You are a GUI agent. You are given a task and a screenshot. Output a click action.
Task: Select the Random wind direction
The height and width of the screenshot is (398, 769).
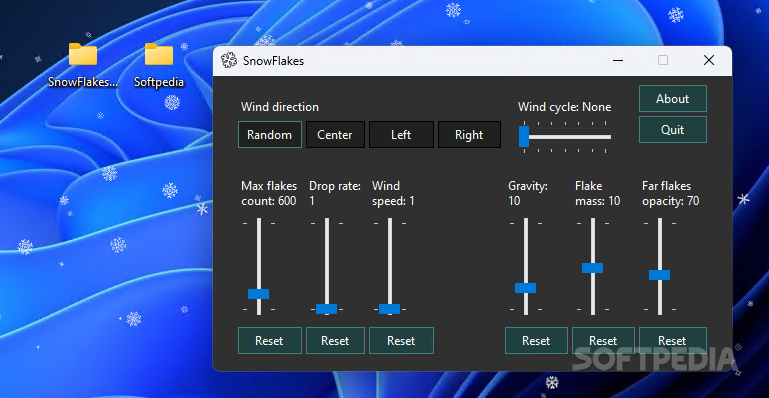click(x=270, y=135)
